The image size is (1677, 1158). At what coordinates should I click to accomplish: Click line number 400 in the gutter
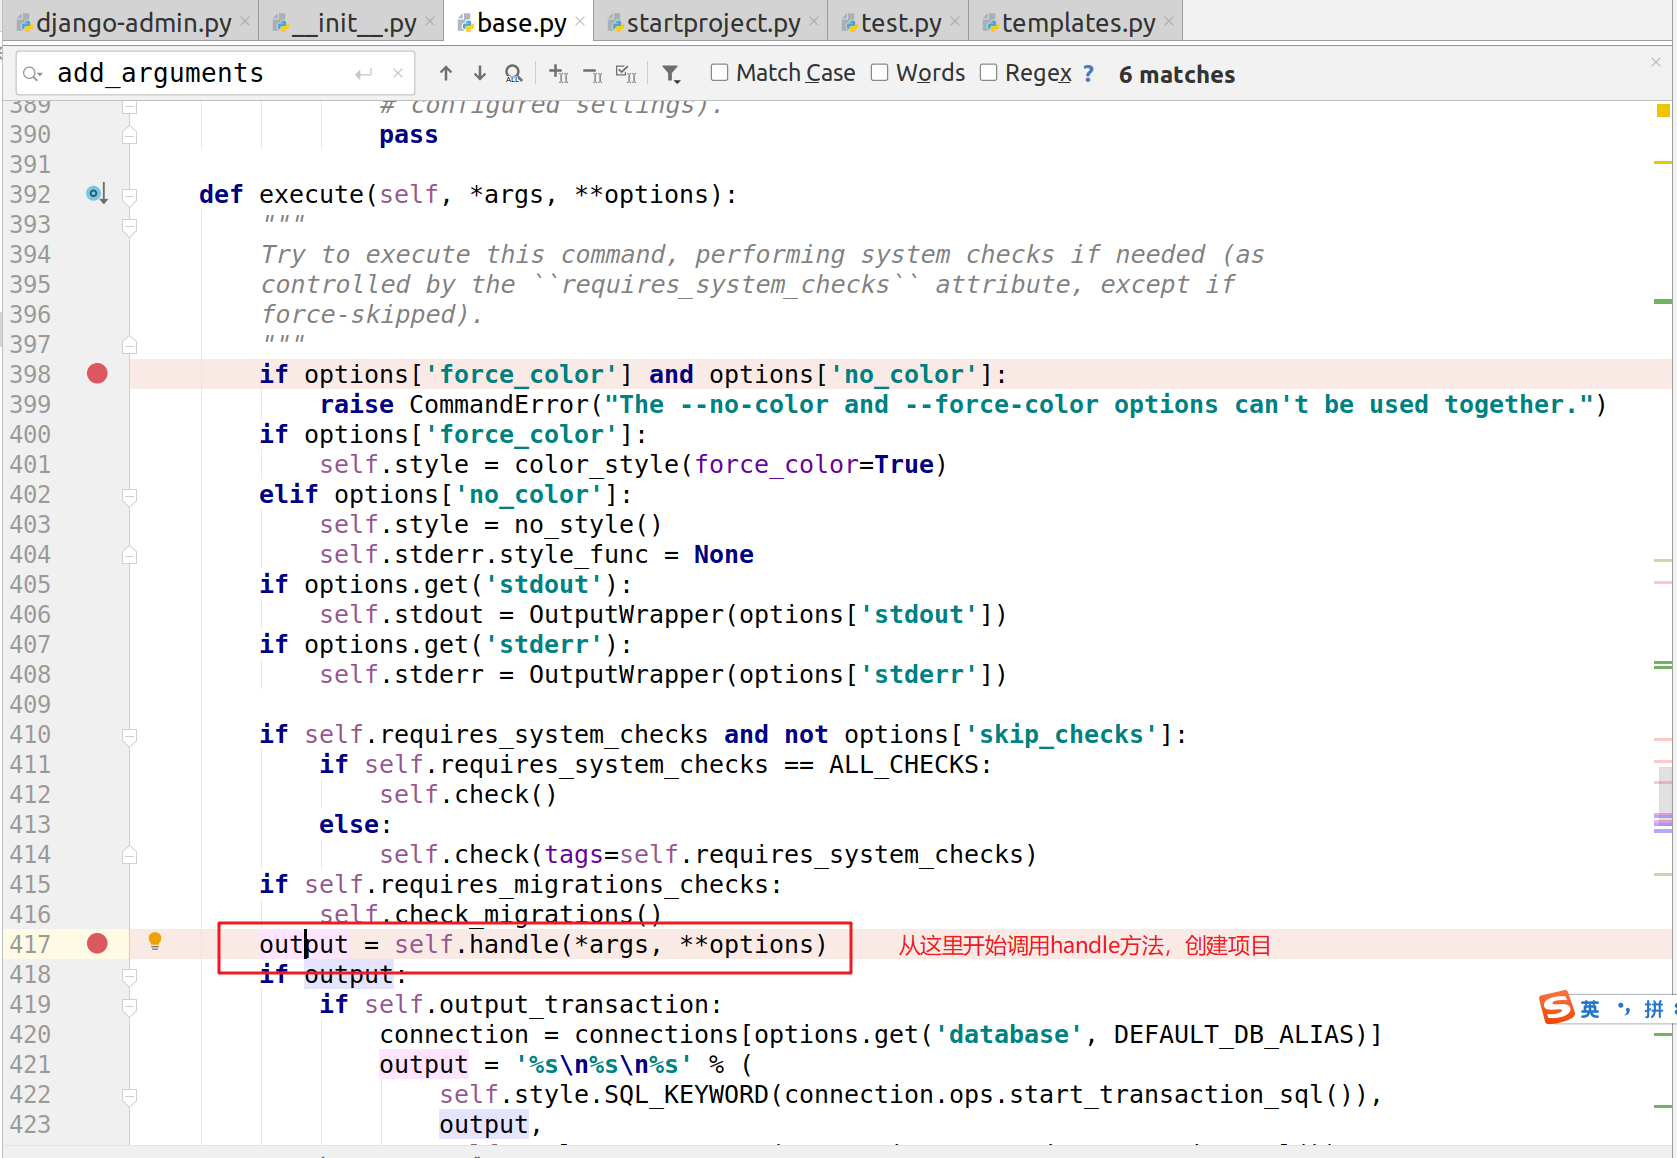pyautogui.click(x=30, y=434)
